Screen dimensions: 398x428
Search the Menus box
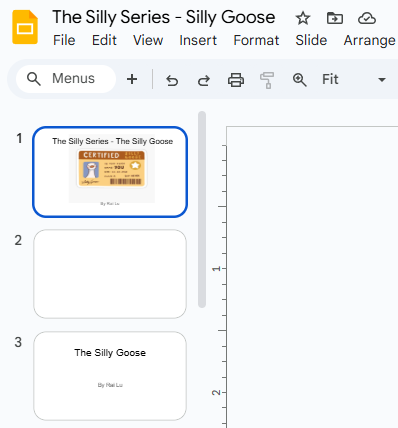66,79
